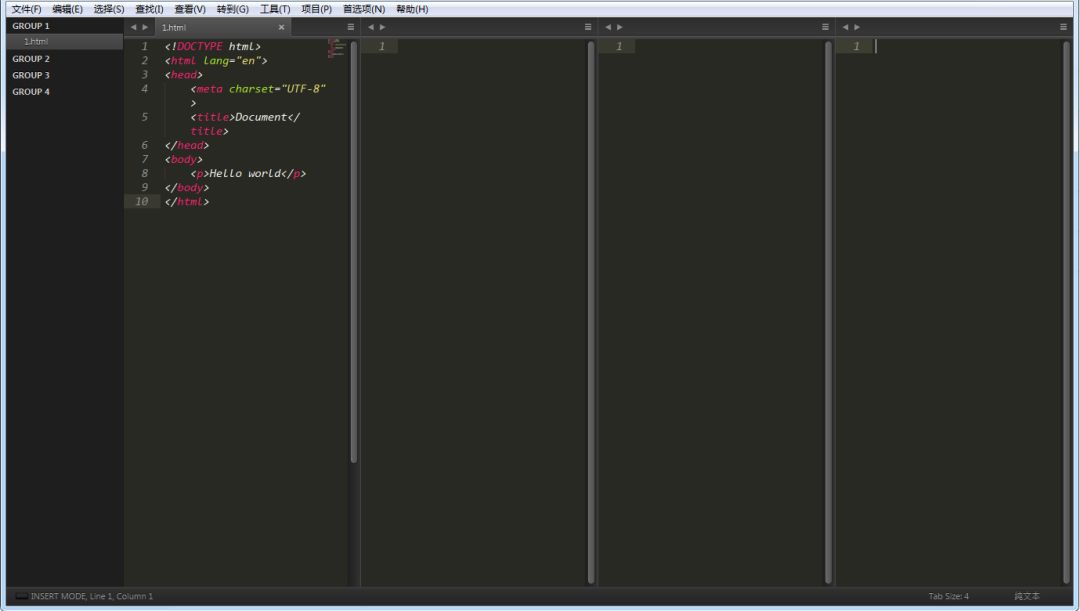
Task: Open the 编辑(E) menu
Action: click(67, 9)
